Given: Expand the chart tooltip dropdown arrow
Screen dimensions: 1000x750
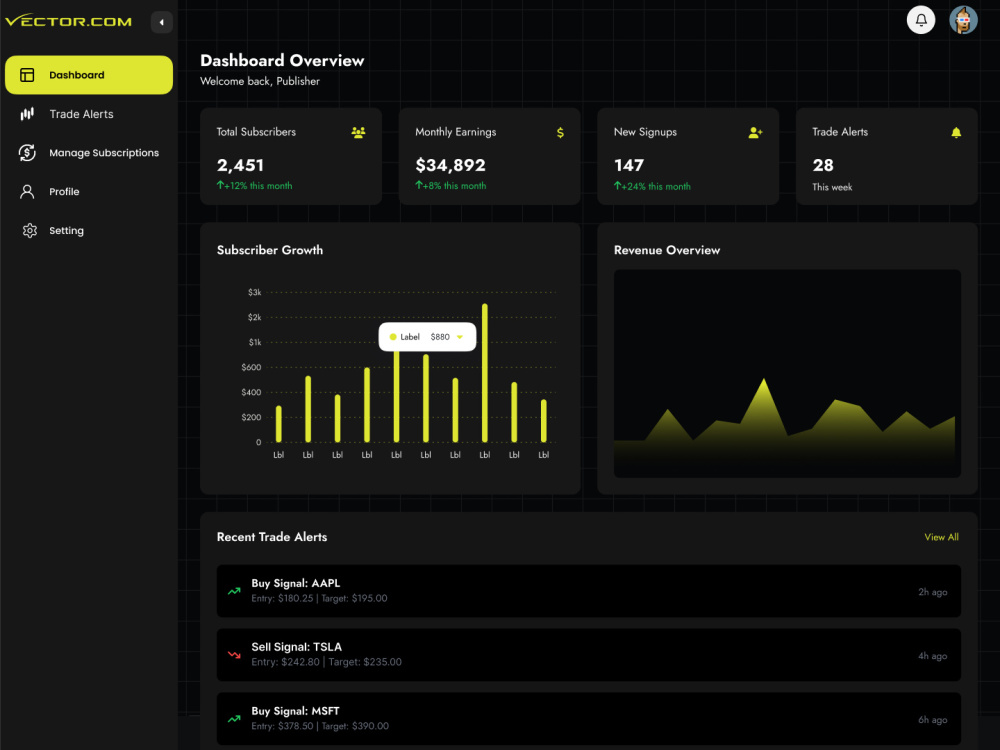Looking at the screenshot, I should point(460,337).
